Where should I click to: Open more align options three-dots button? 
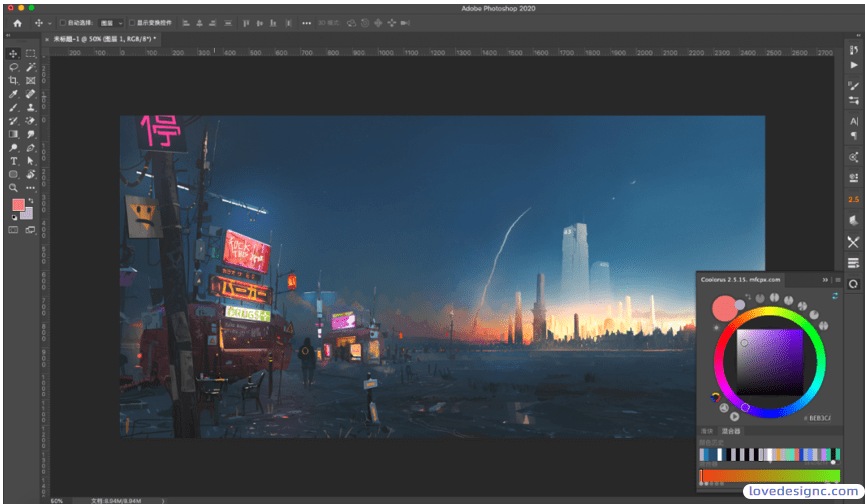coord(306,23)
